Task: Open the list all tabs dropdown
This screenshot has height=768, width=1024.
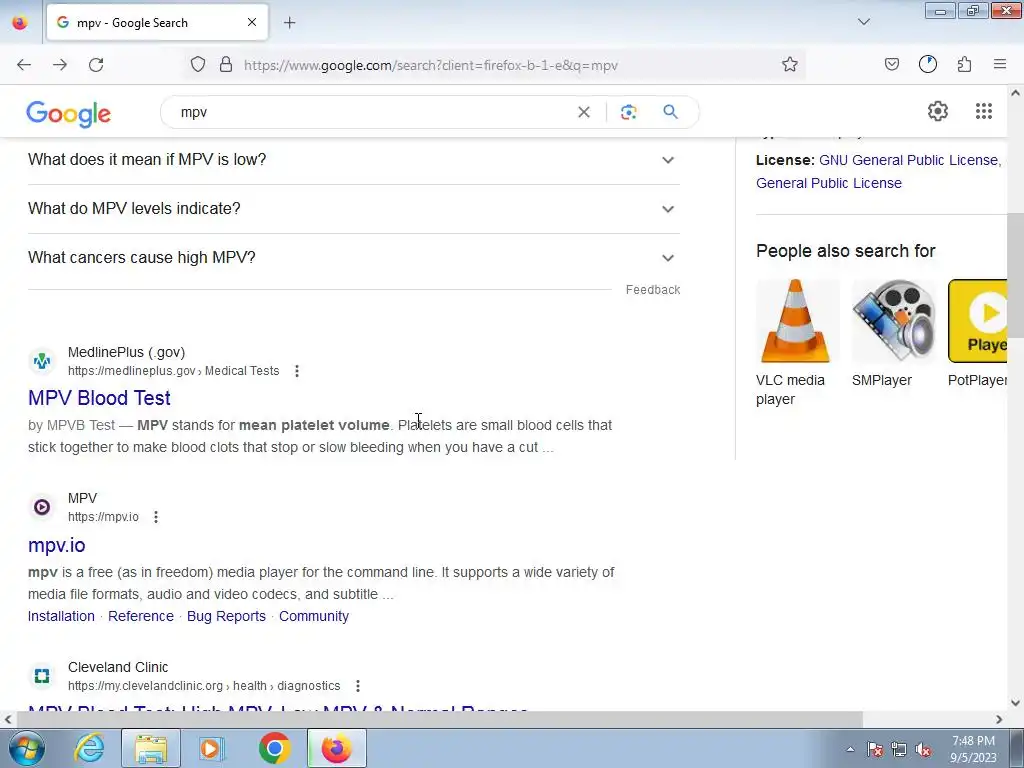Action: [x=863, y=22]
